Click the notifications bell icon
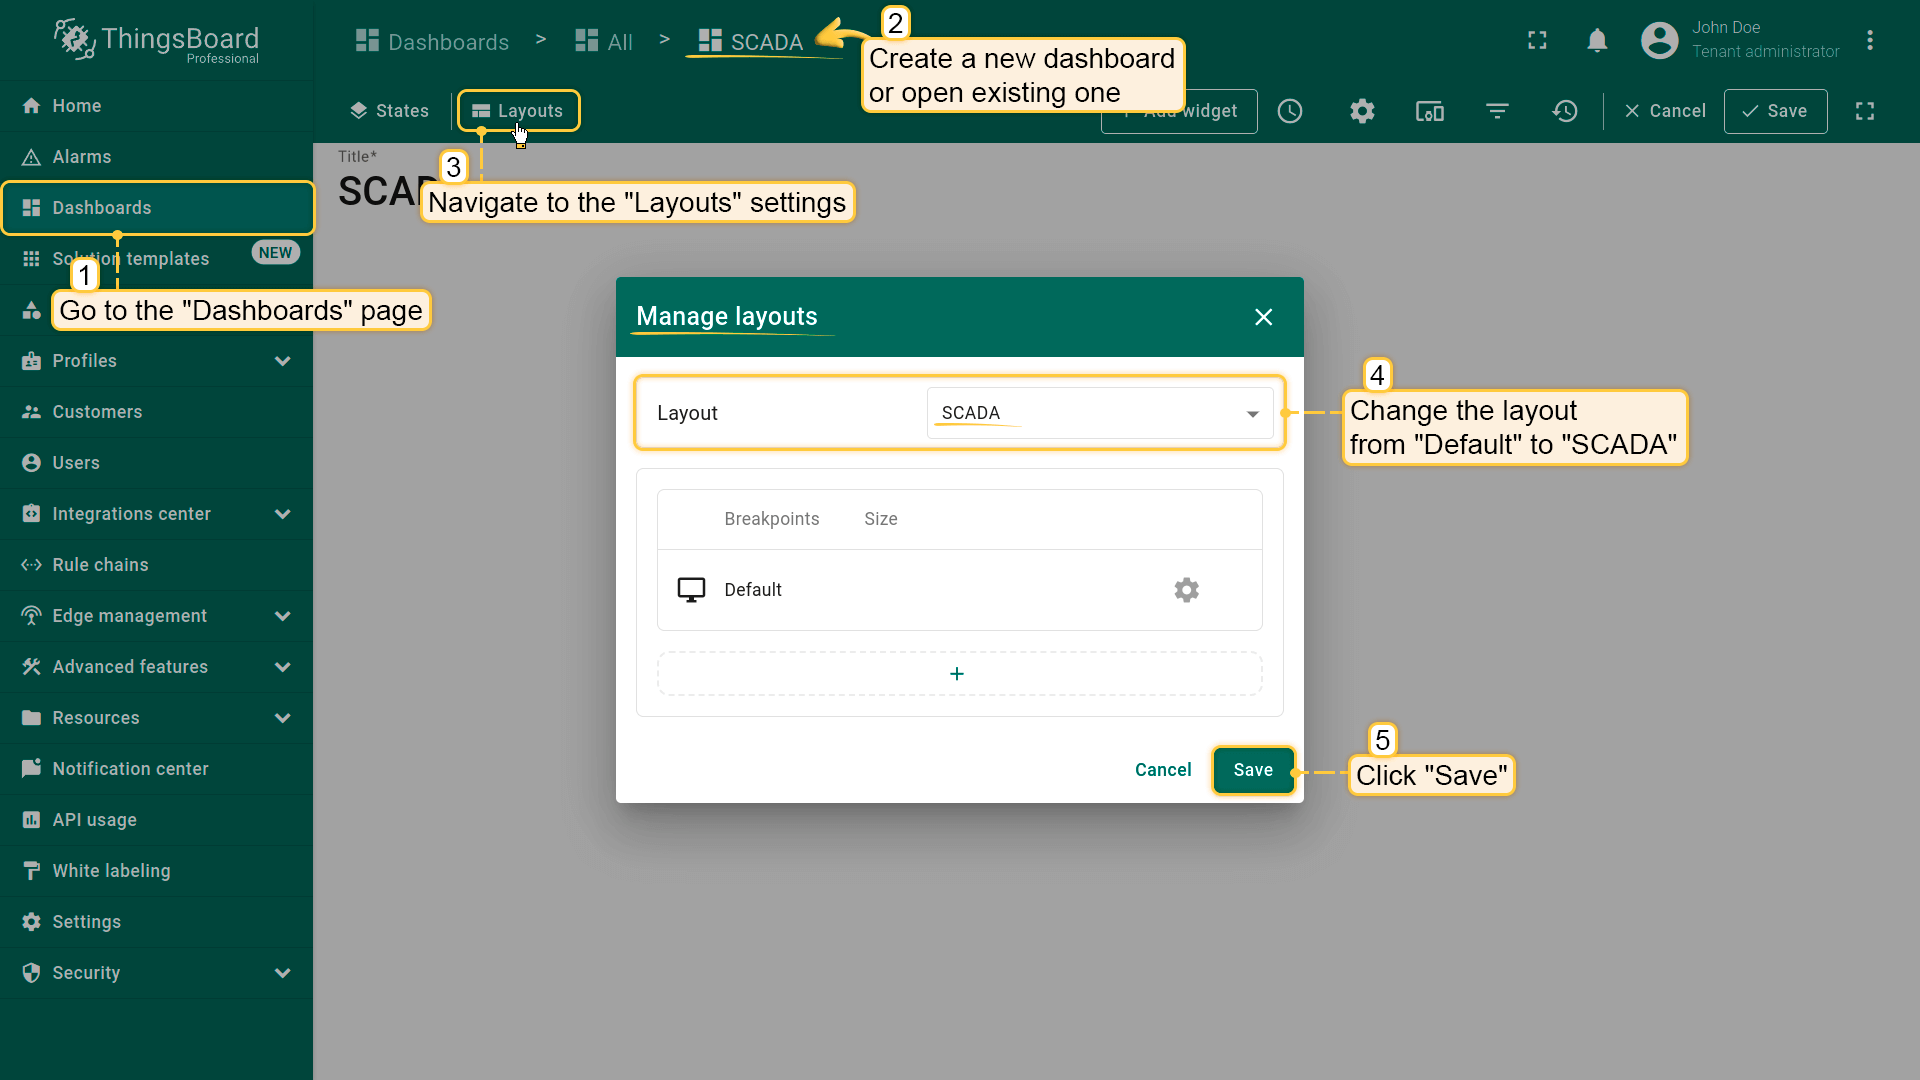The image size is (1920, 1080). coord(1597,40)
